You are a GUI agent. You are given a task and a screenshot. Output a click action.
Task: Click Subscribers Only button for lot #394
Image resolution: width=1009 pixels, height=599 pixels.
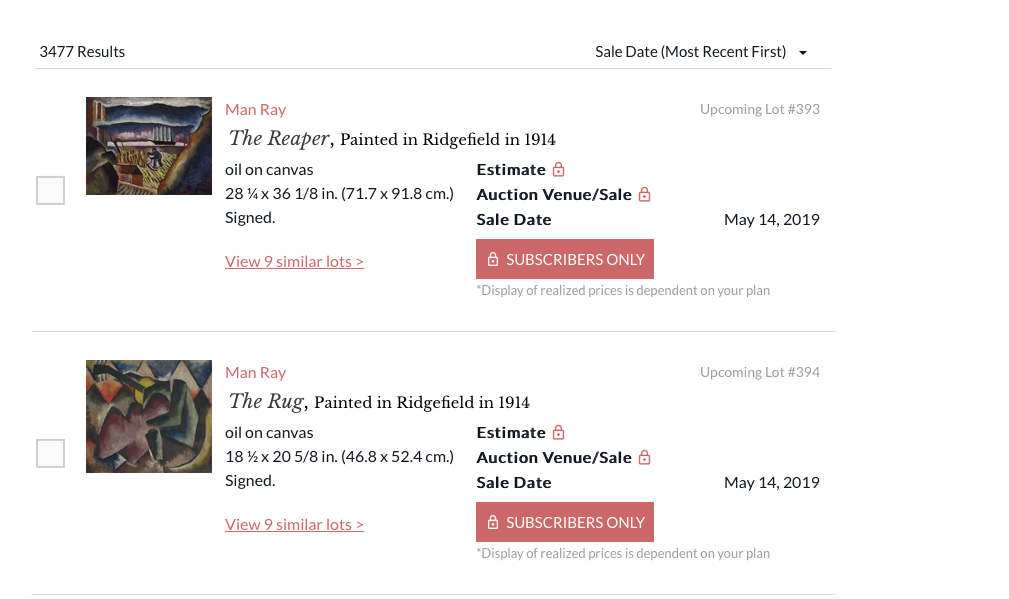click(x=565, y=522)
